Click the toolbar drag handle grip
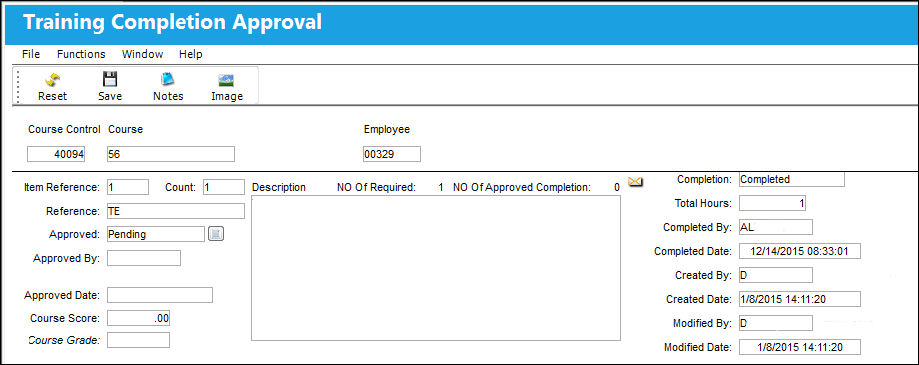The height and width of the screenshot is (365, 919). [18, 86]
